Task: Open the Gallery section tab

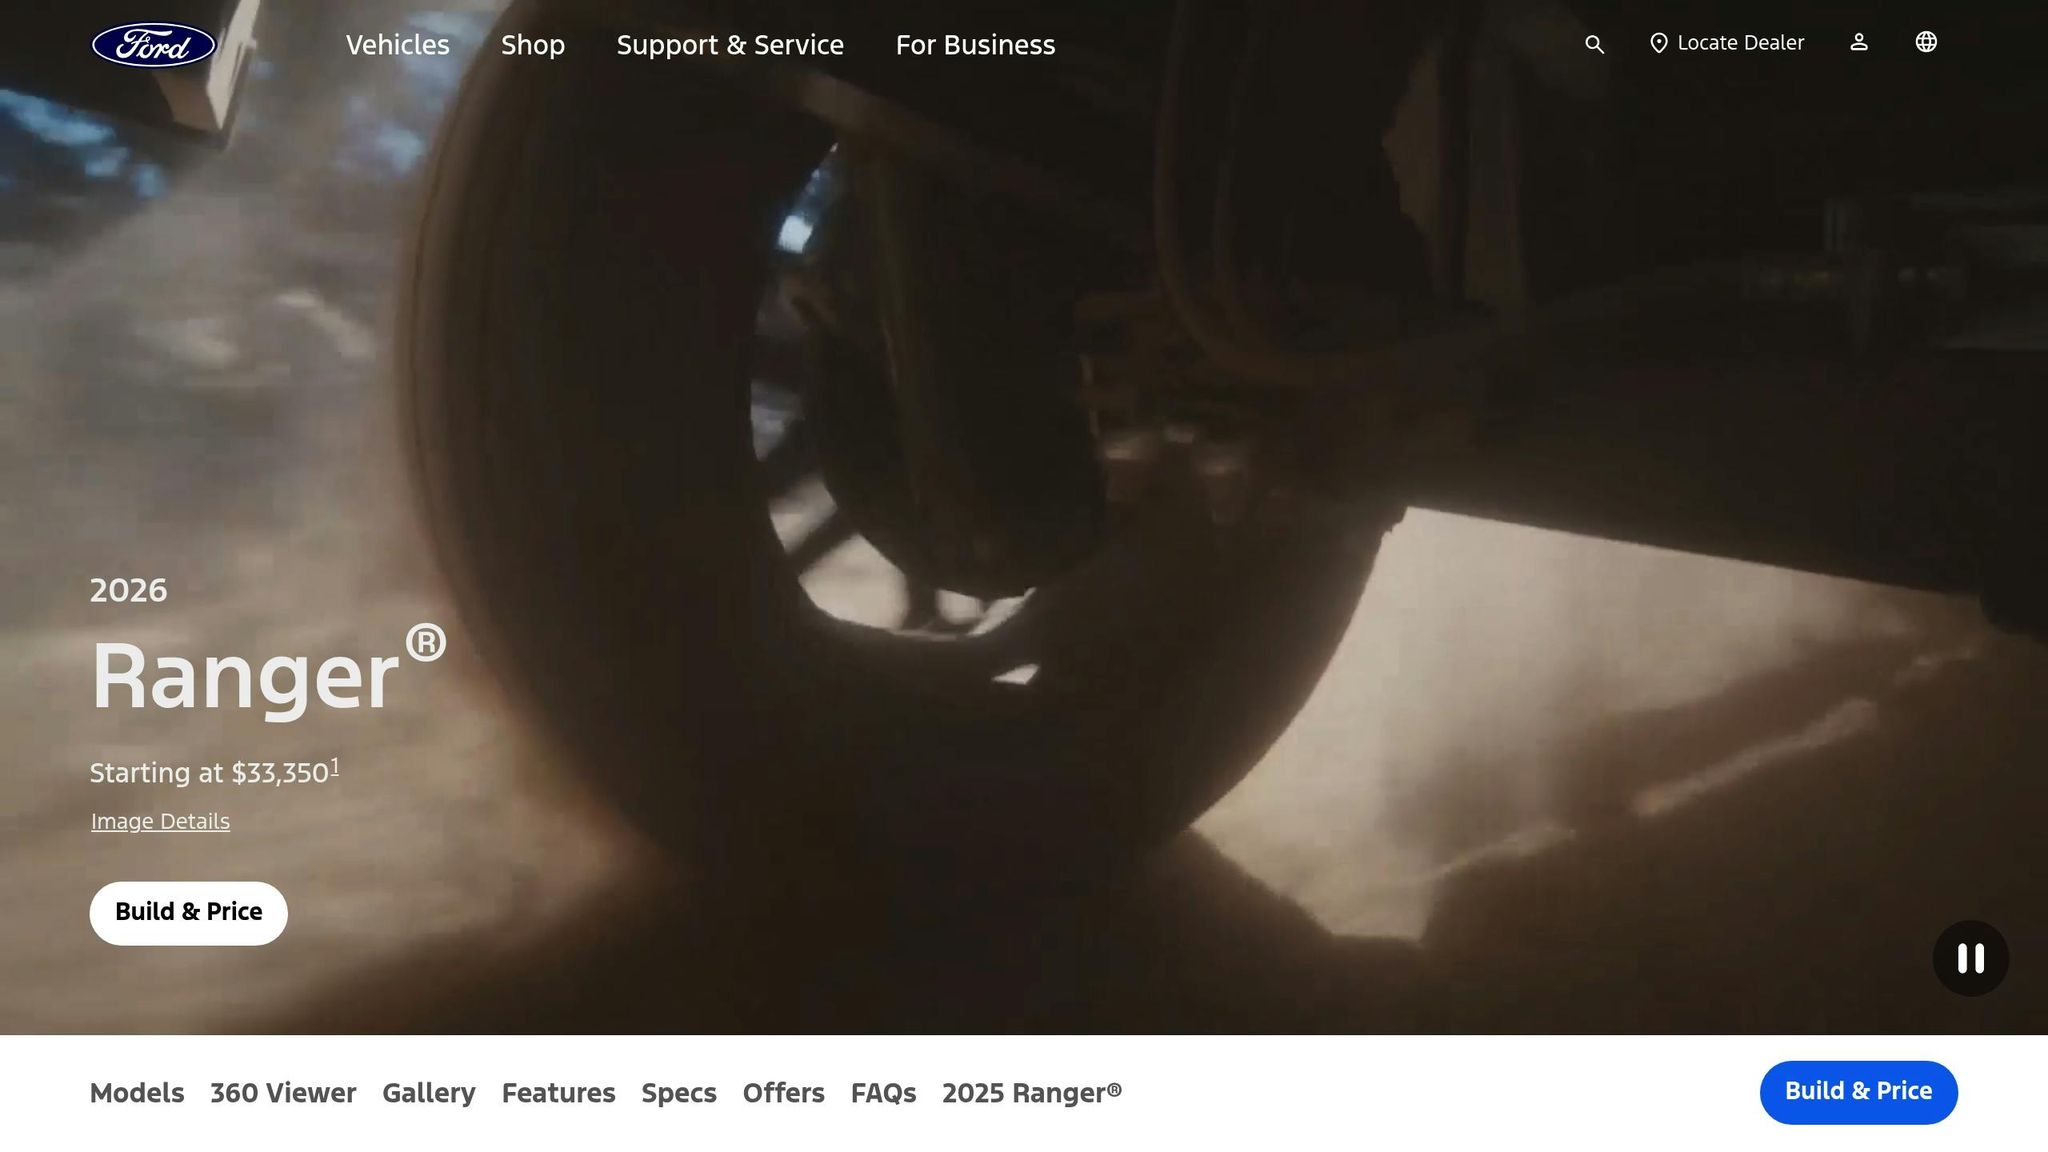Action: [x=428, y=1093]
